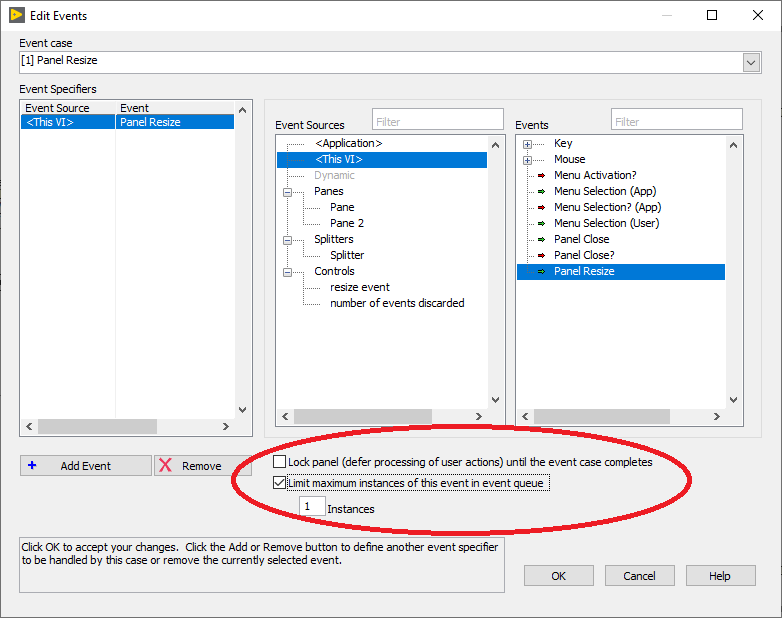The width and height of the screenshot is (782, 618).
Task: Uncheck Limit maximum instances of this event
Action: [x=279, y=483]
